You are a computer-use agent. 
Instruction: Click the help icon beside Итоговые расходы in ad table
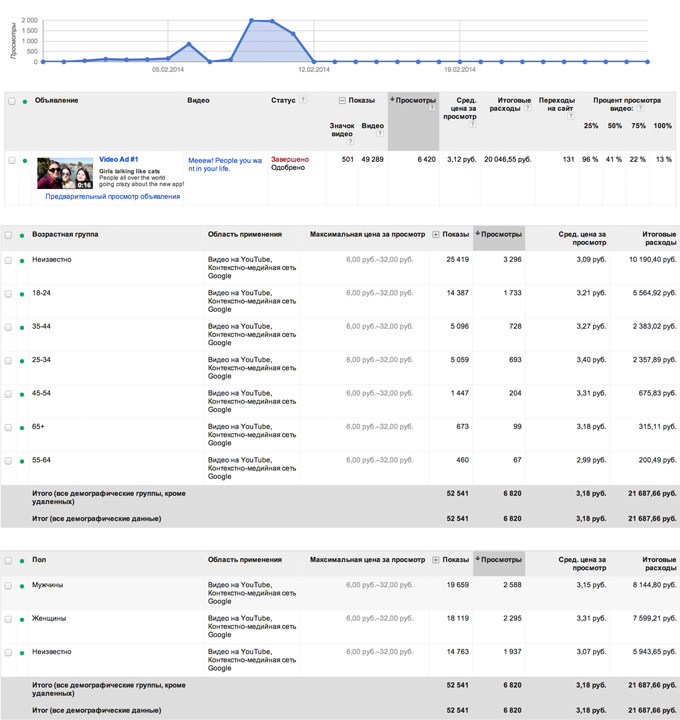[528, 108]
